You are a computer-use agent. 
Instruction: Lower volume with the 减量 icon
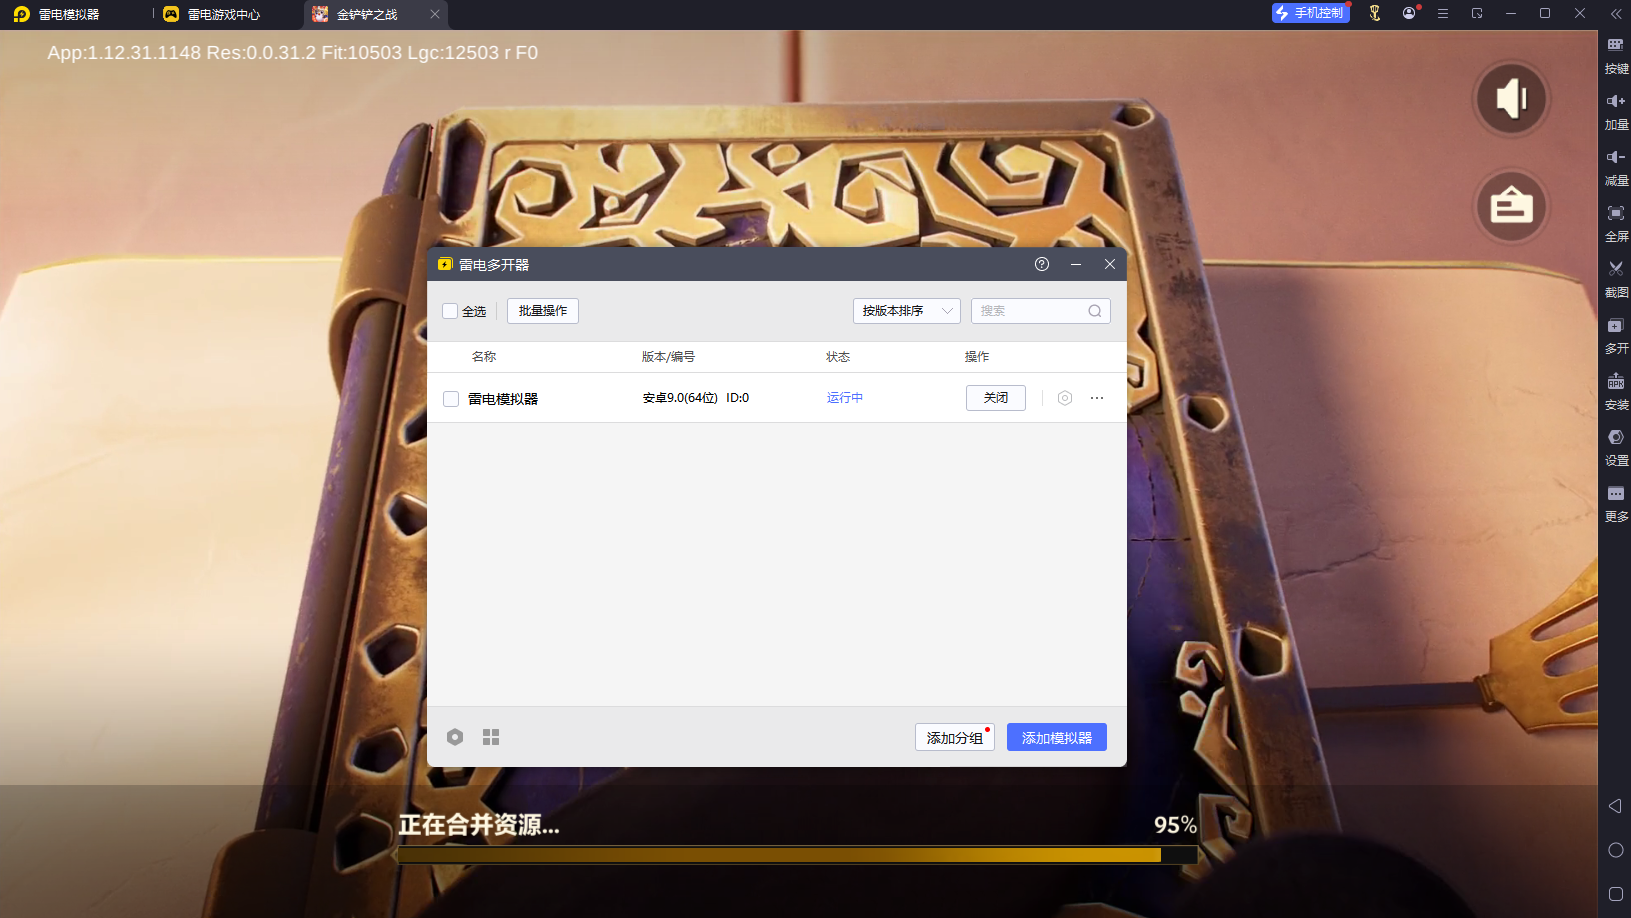click(x=1616, y=167)
